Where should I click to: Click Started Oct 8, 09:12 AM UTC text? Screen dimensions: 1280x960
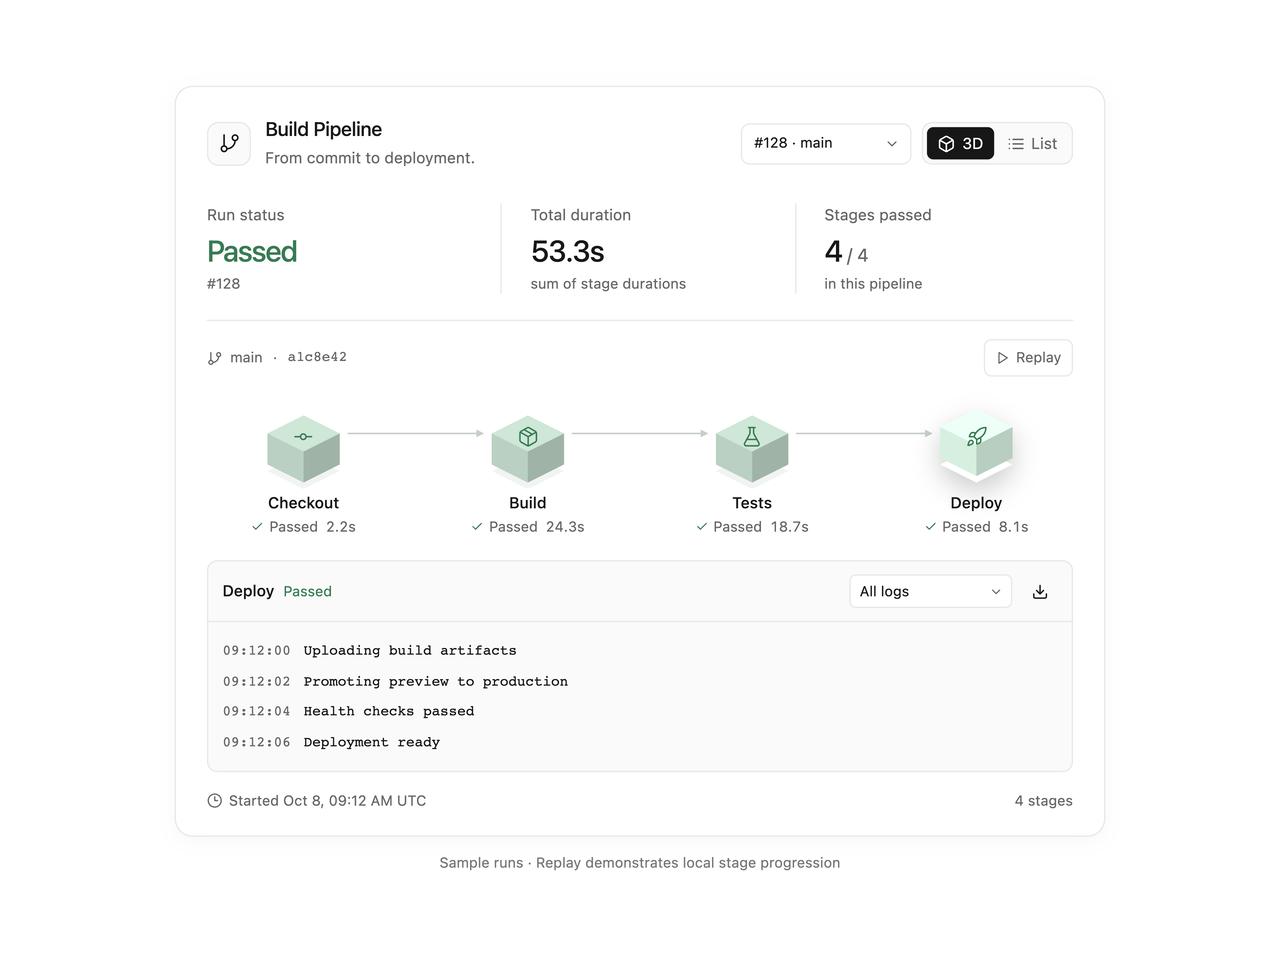327,801
